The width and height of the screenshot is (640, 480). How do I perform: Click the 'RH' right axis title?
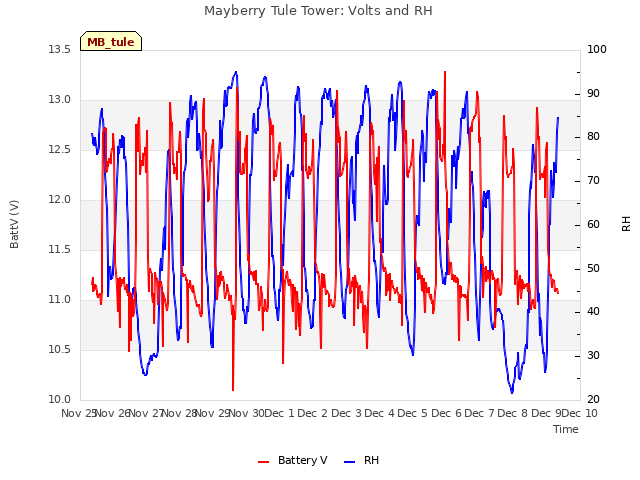click(x=626, y=224)
